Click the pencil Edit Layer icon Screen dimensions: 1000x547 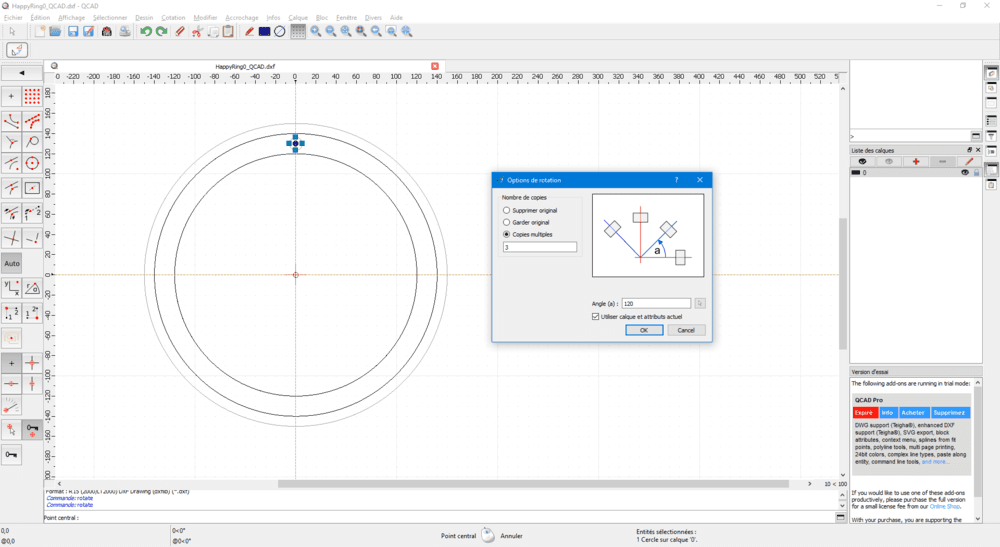click(x=968, y=161)
